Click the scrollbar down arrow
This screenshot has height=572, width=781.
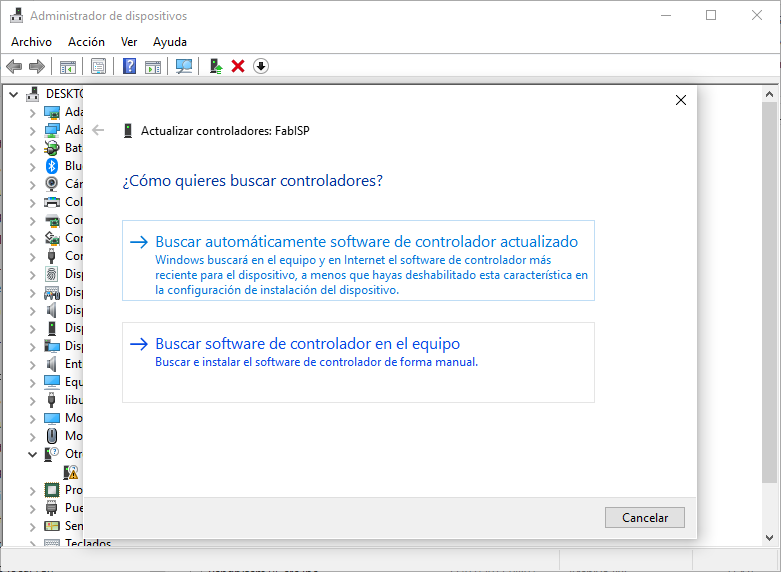click(x=769, y=538)
